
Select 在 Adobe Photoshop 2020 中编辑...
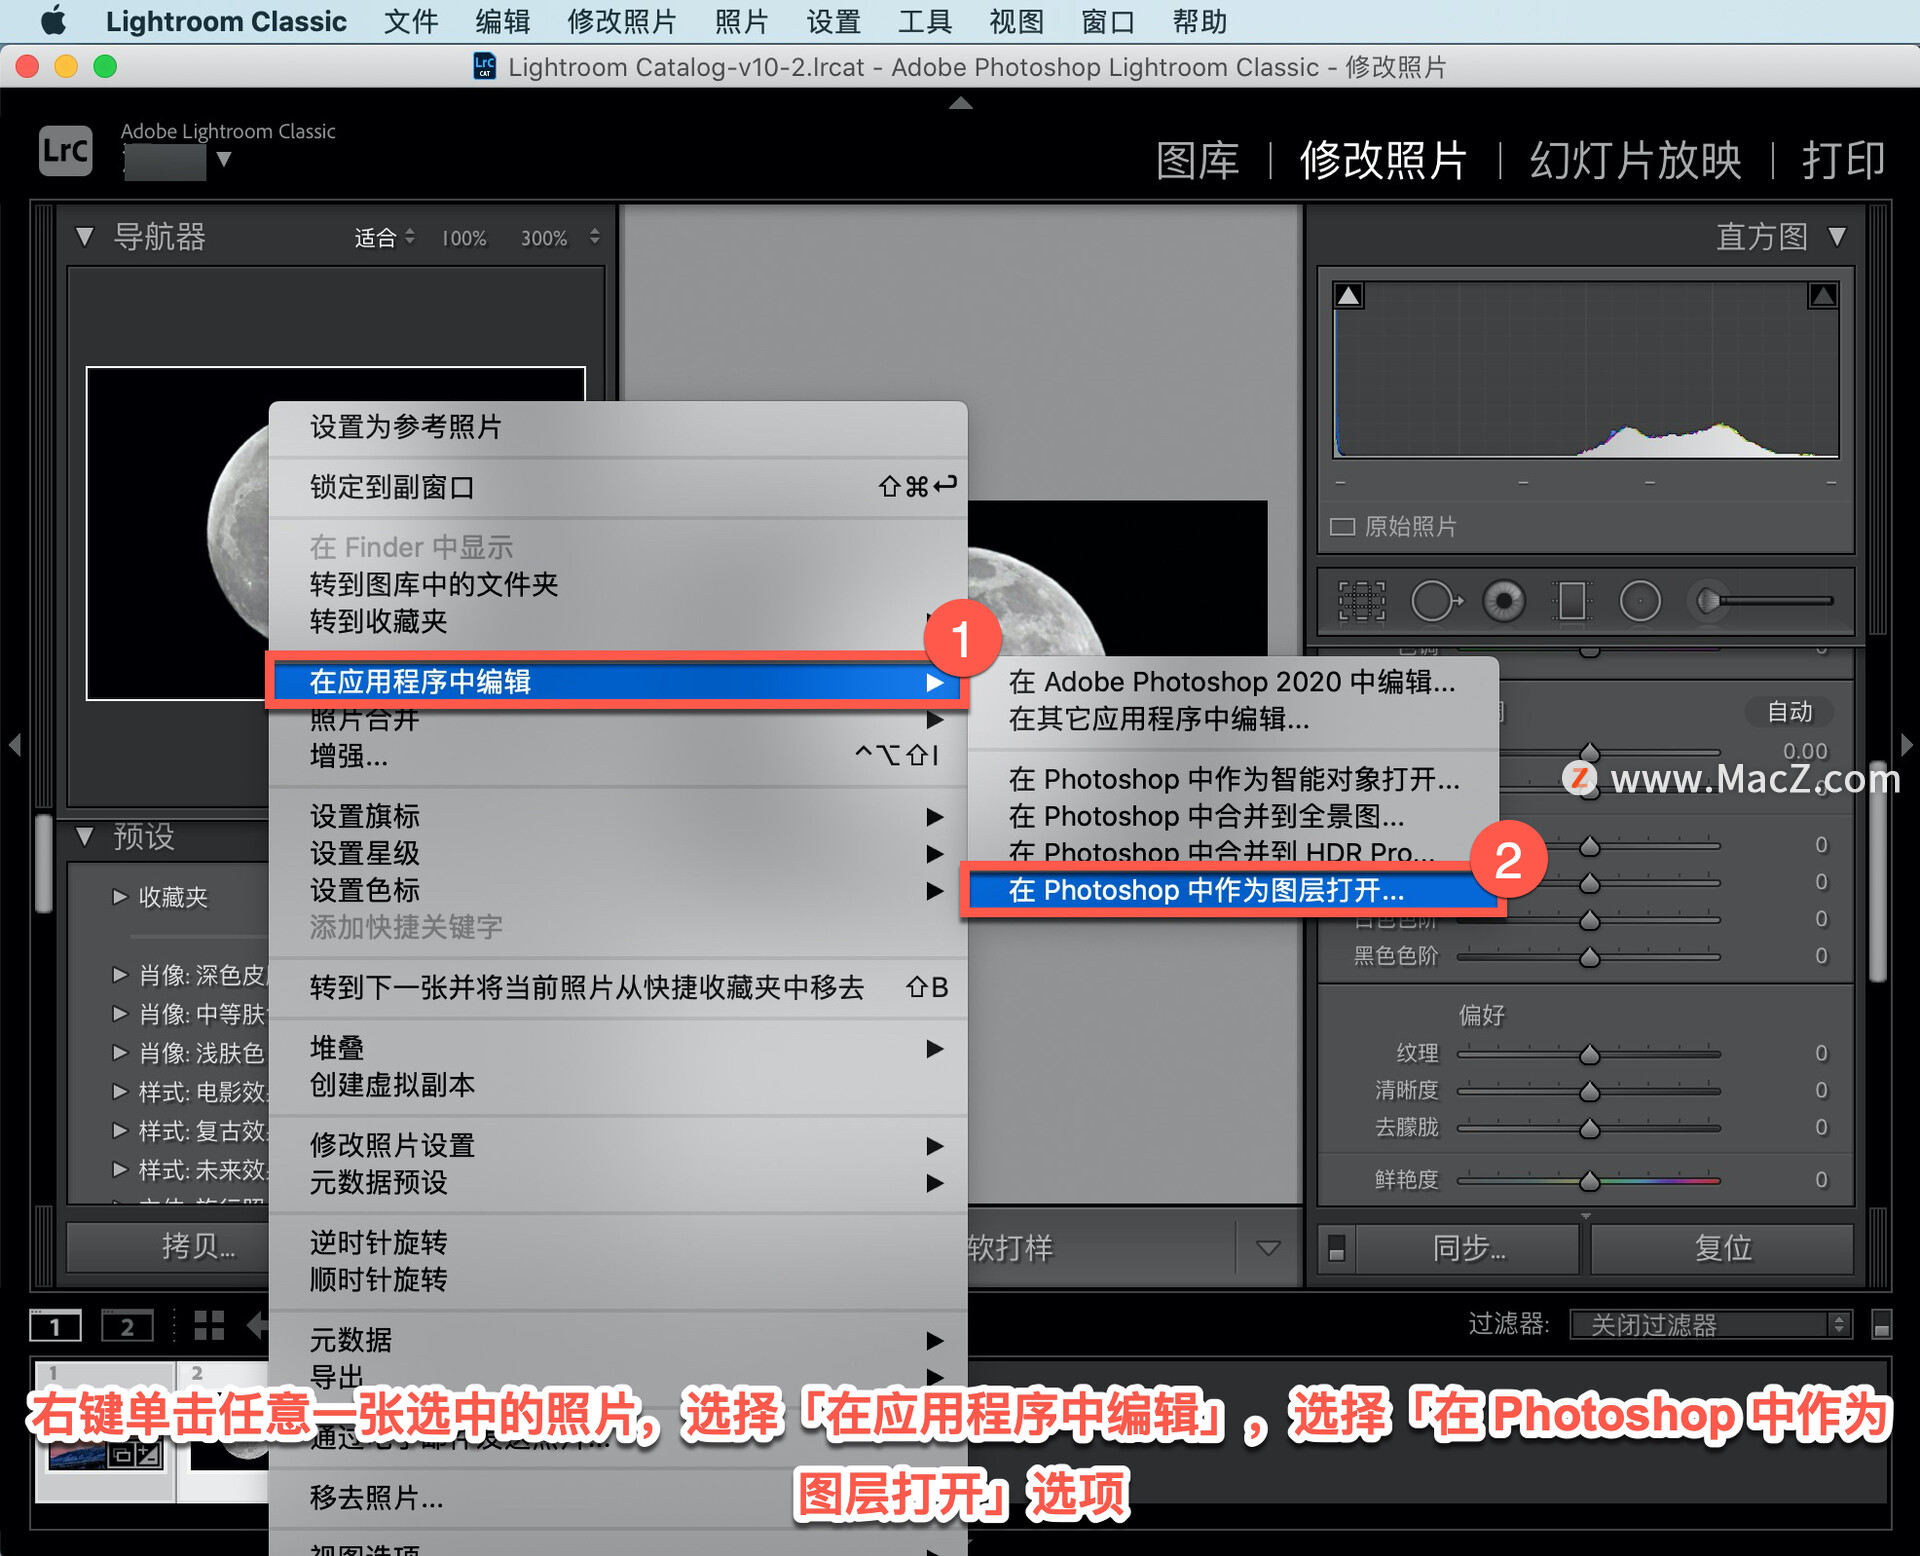pos(1232,682)
